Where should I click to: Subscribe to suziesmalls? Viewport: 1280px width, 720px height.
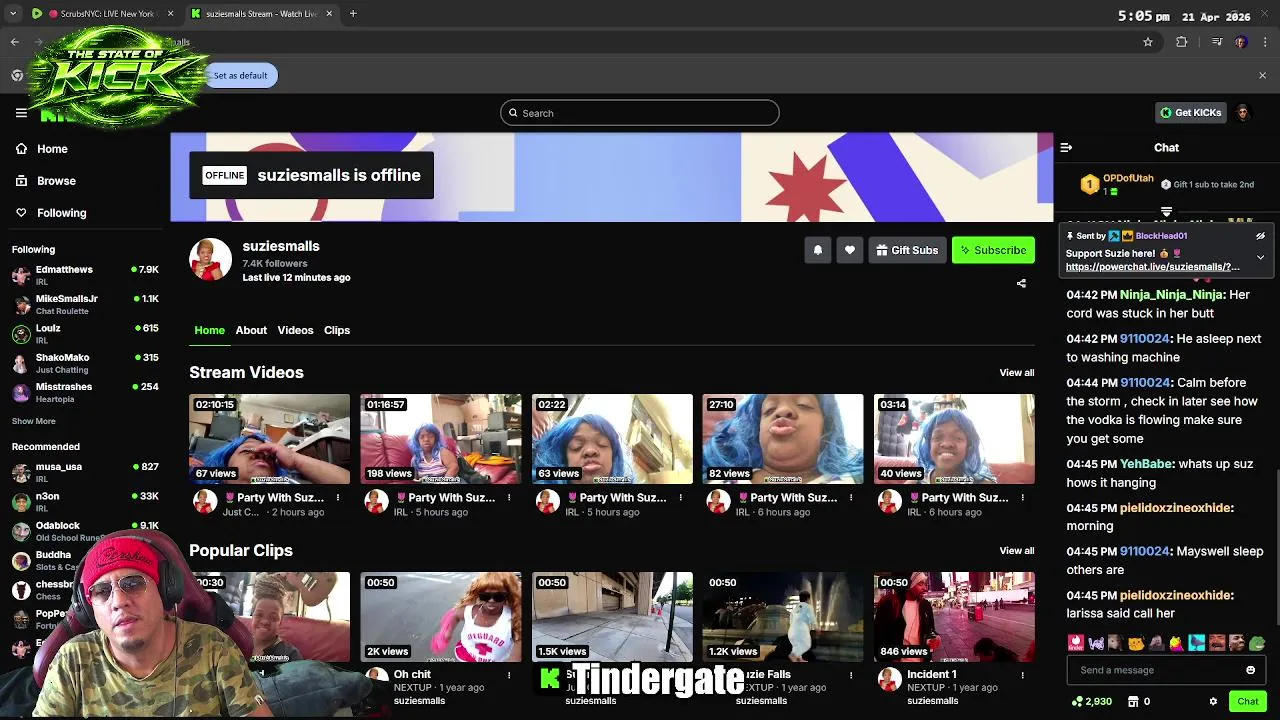tap(993, 250)
